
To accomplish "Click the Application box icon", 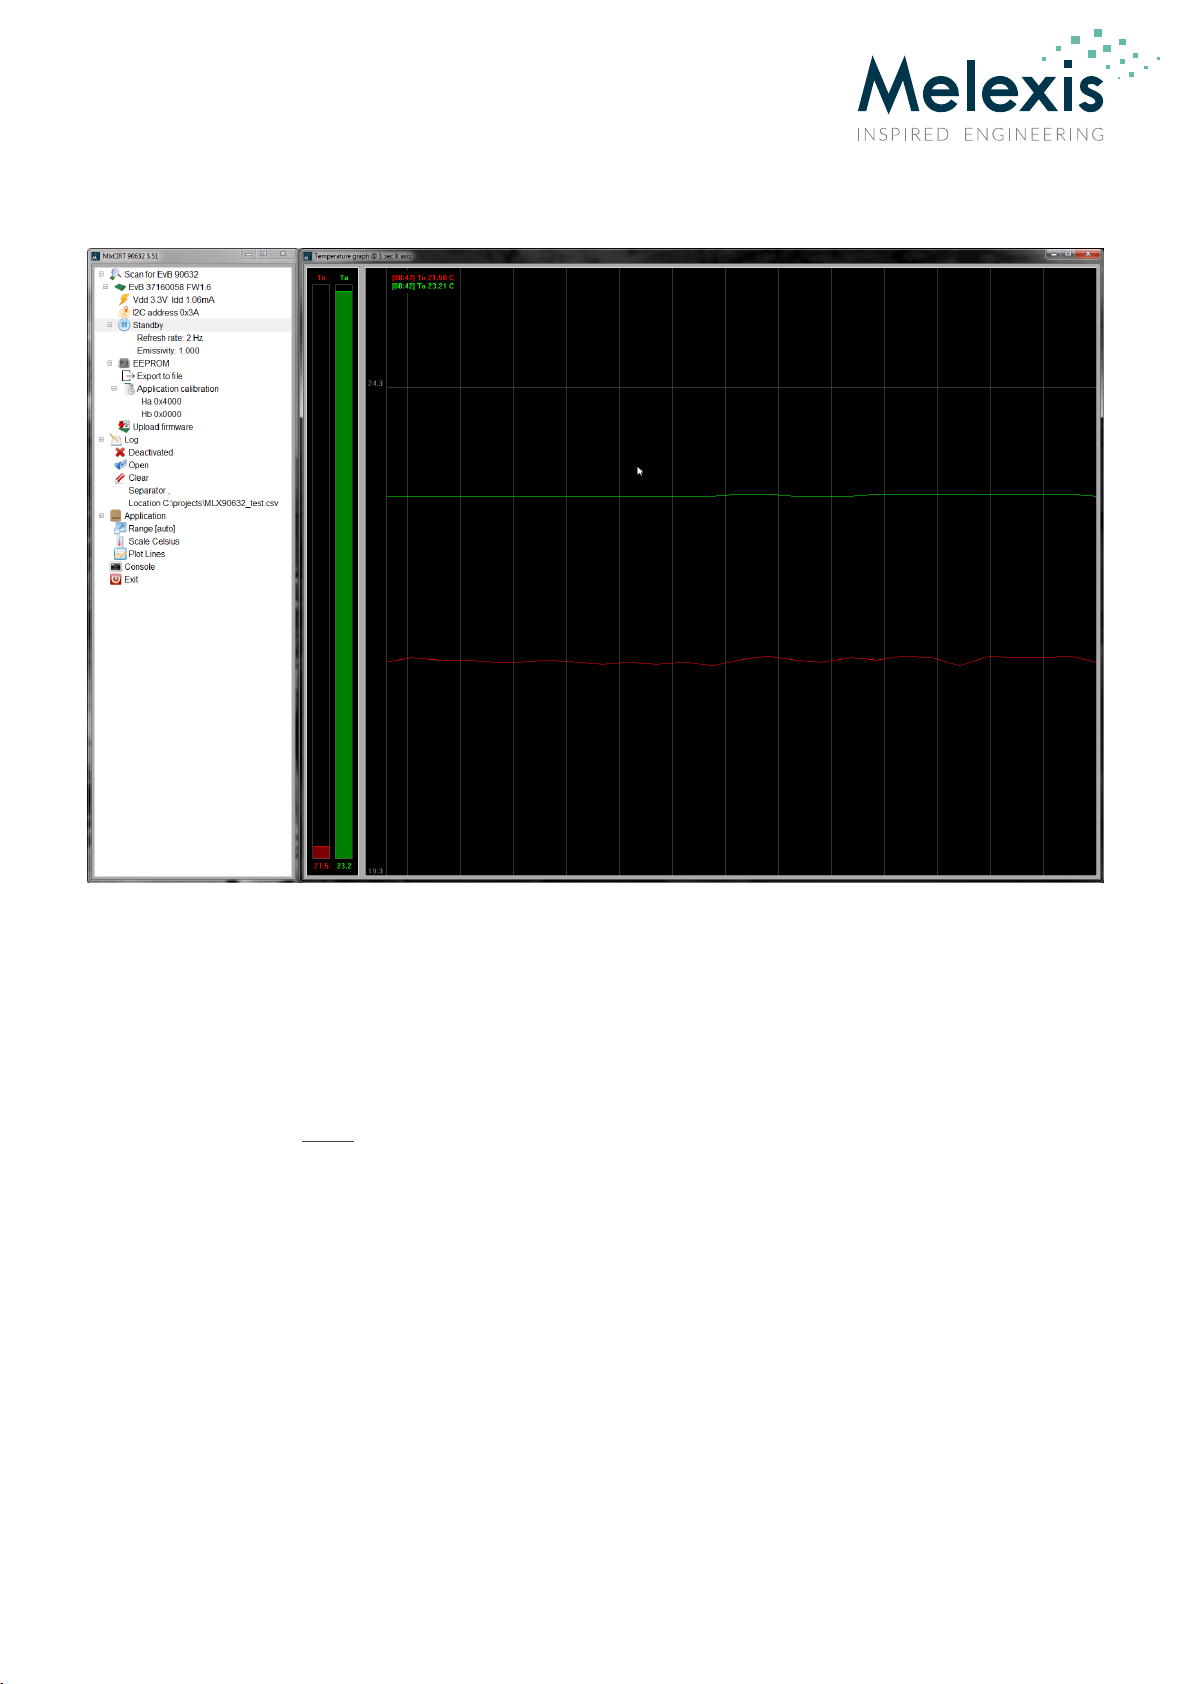I will 115,516.
